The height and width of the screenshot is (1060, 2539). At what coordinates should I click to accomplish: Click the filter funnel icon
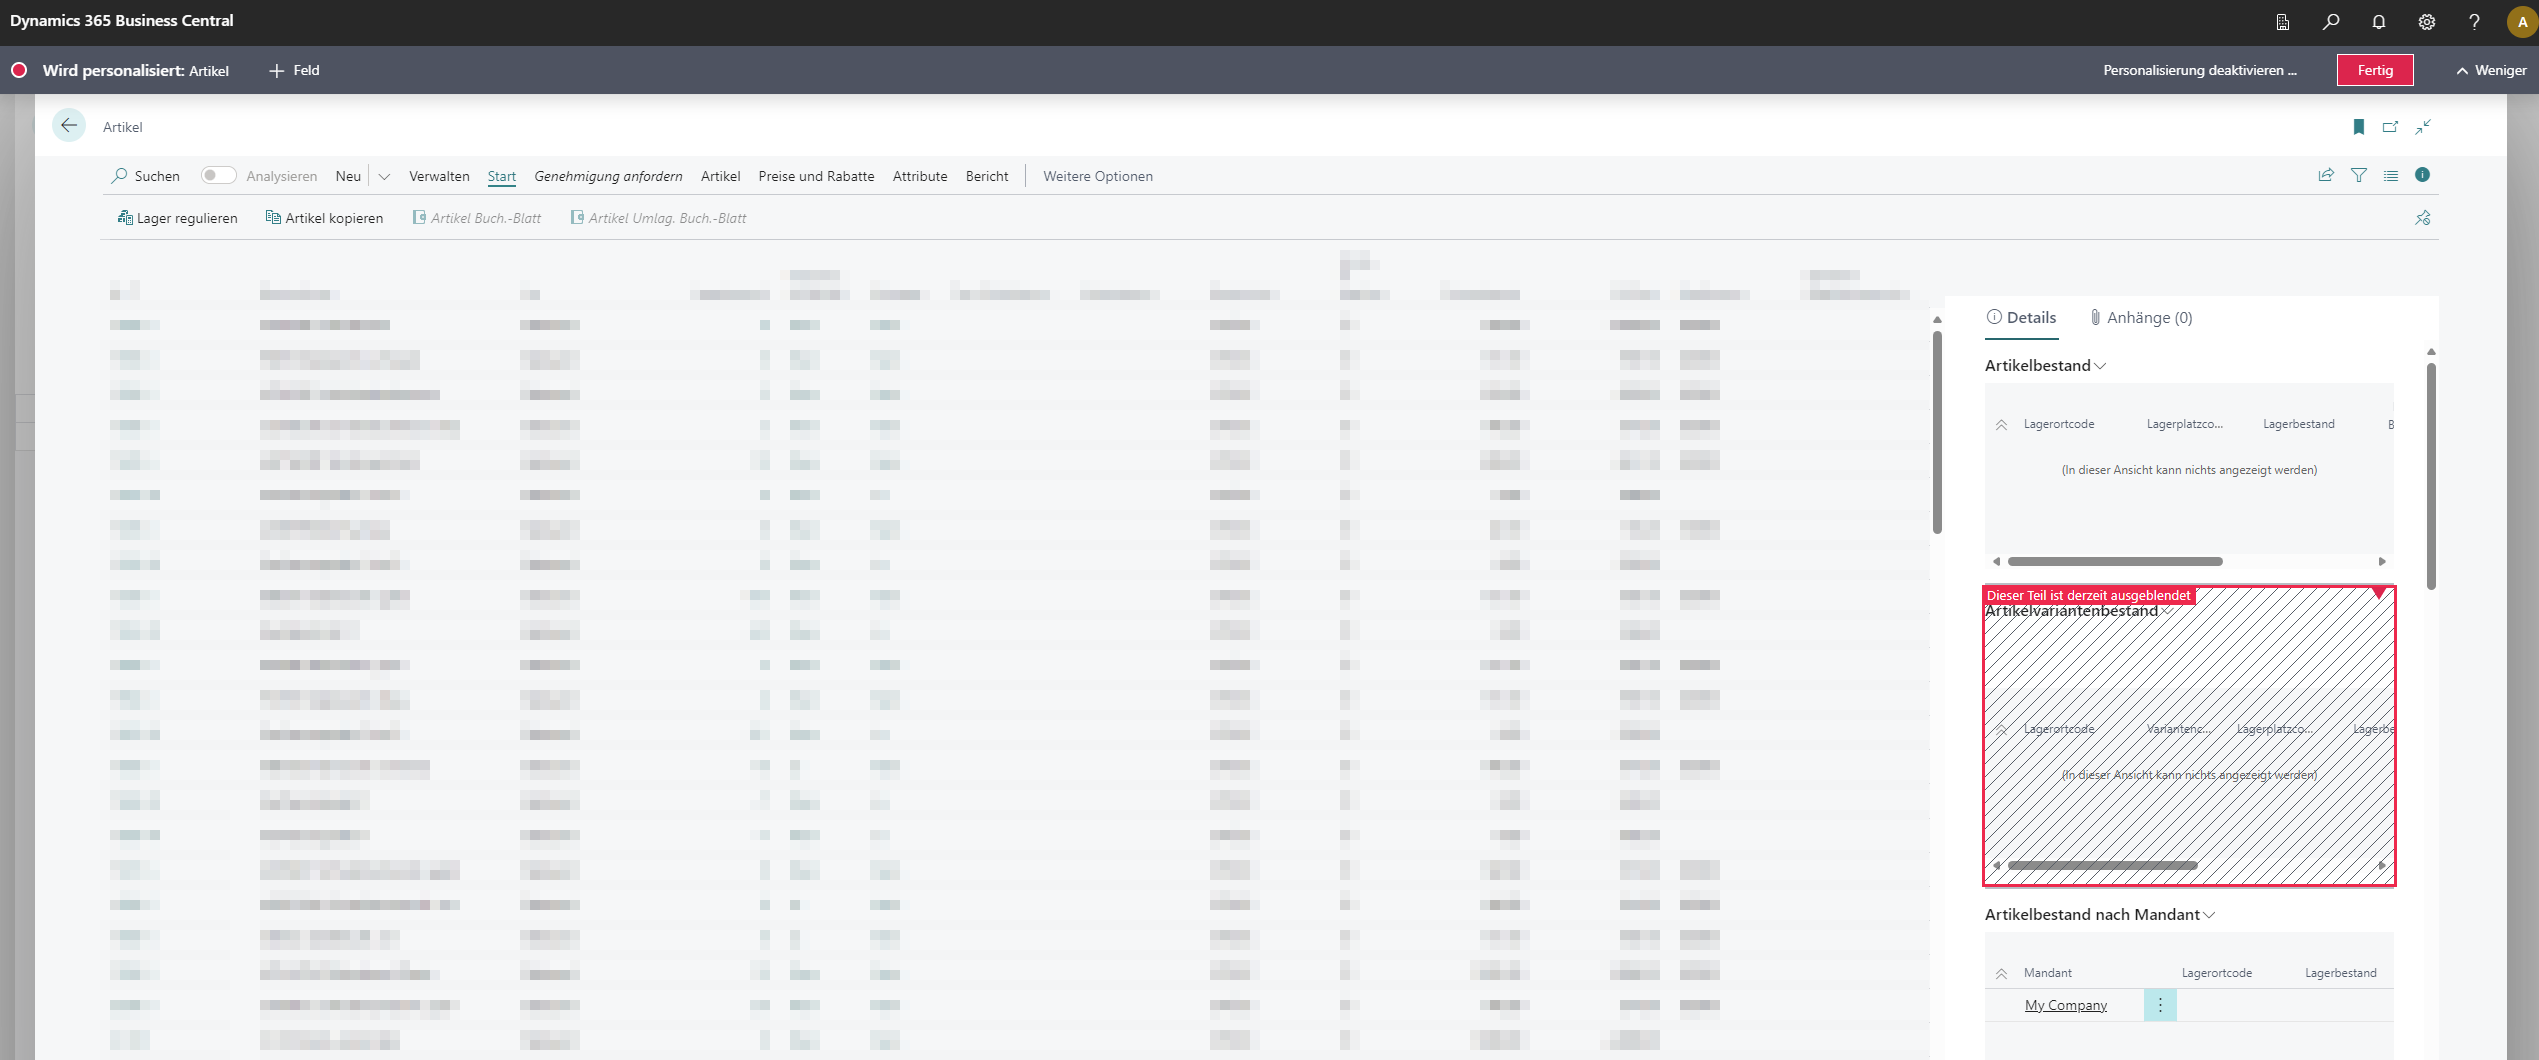coord(2359,176)
